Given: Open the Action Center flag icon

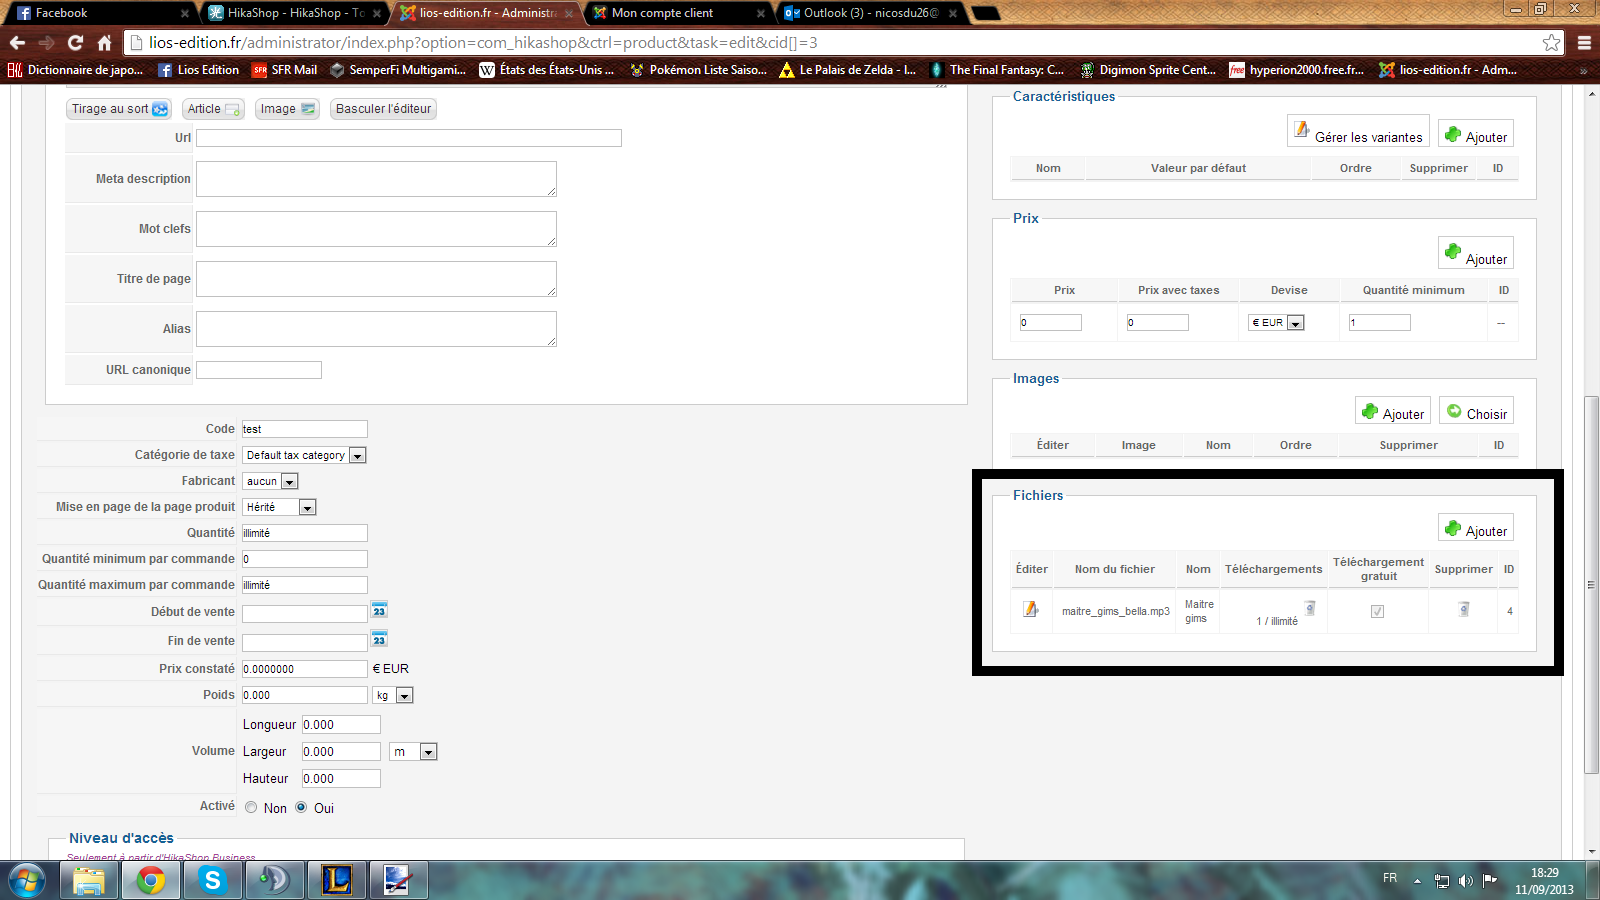Looking at the screenshot, I should click(1490, 880).
